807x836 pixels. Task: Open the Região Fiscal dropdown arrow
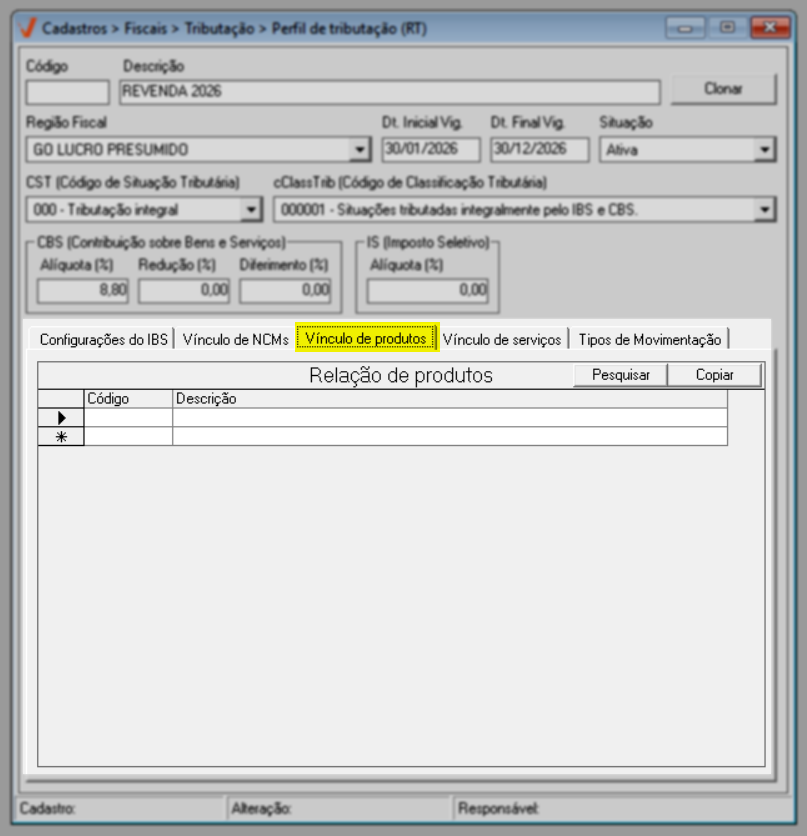[360, 150]
